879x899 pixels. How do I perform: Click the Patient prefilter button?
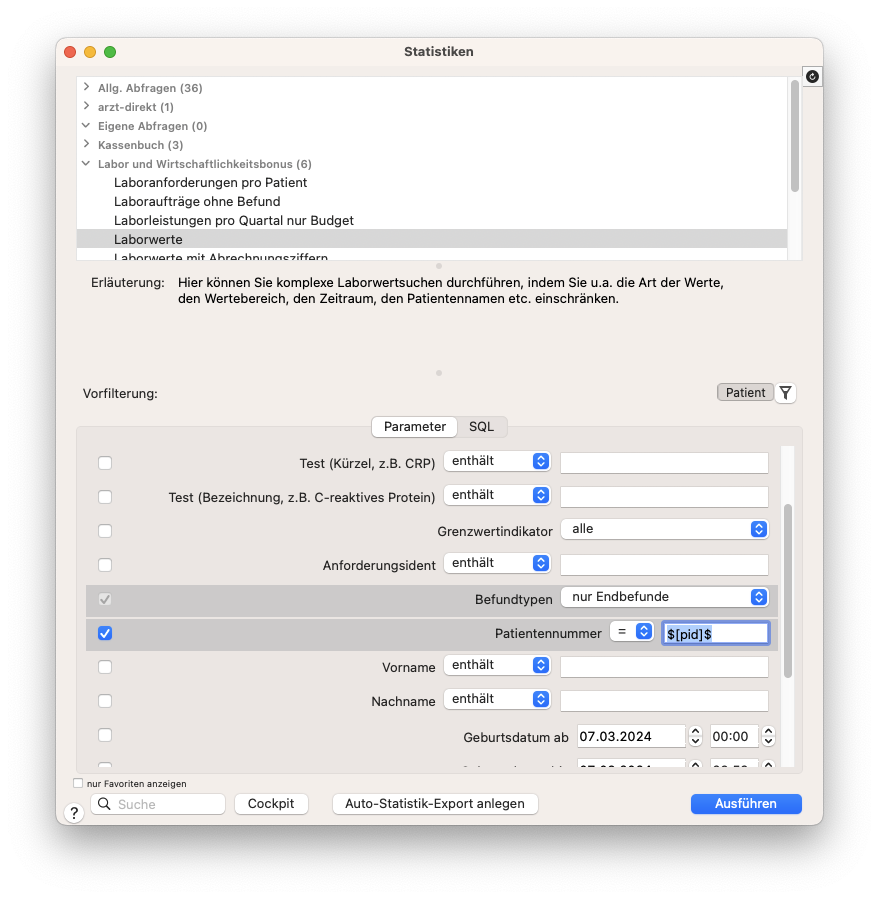(x=745, y=393)
